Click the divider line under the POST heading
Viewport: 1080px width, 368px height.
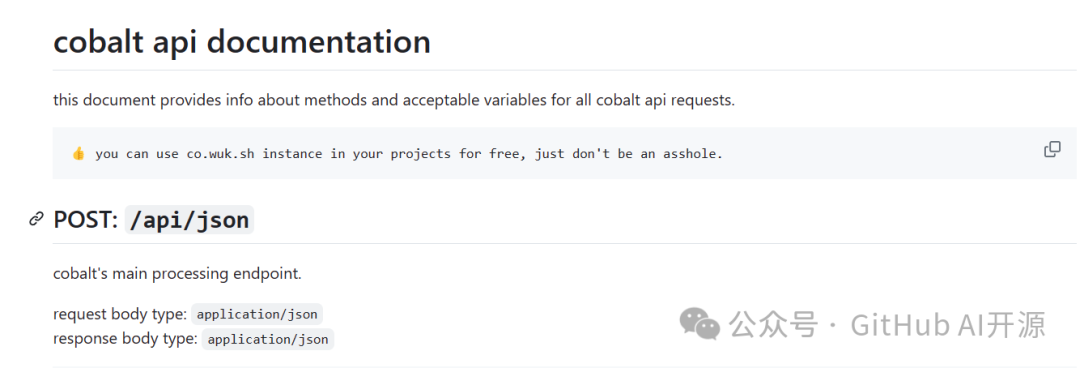tap(565, 243)
